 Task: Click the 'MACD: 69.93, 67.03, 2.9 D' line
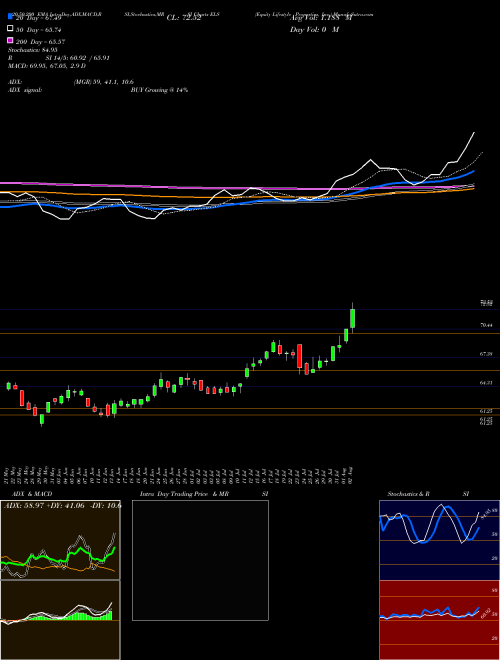(x=47, y=66)
